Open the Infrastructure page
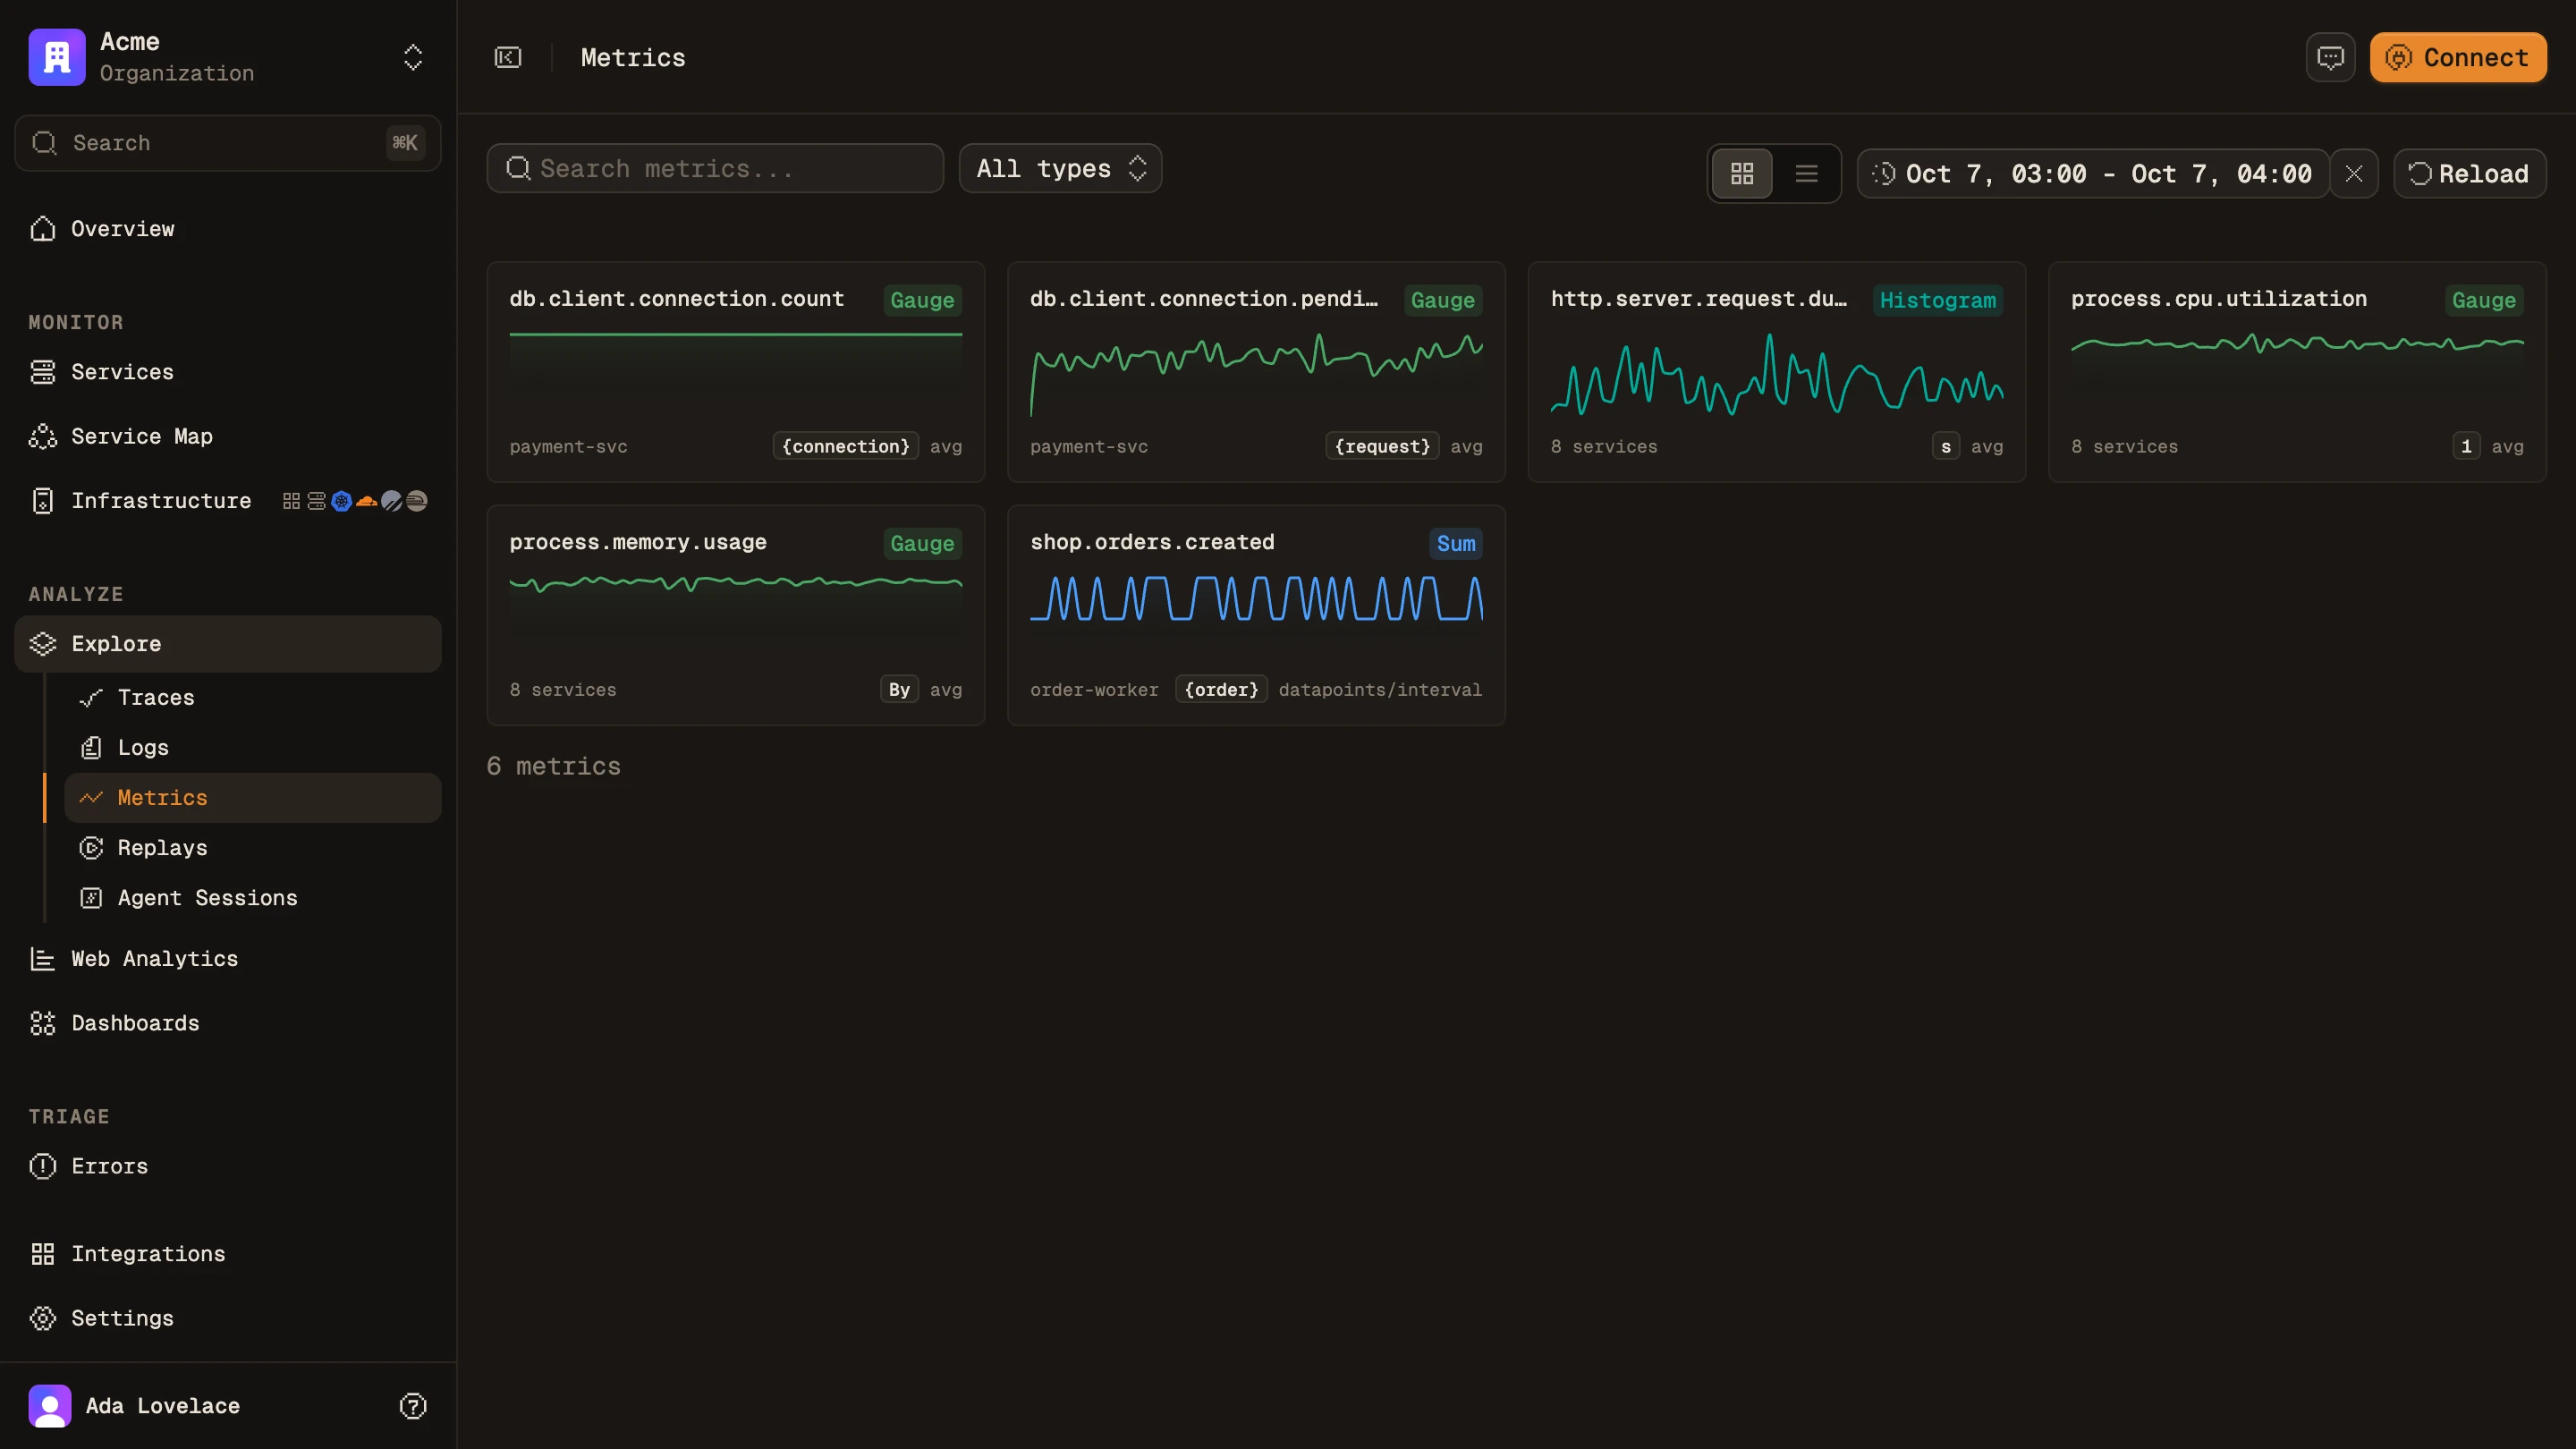2576x1449 pixels. [228, 501]
